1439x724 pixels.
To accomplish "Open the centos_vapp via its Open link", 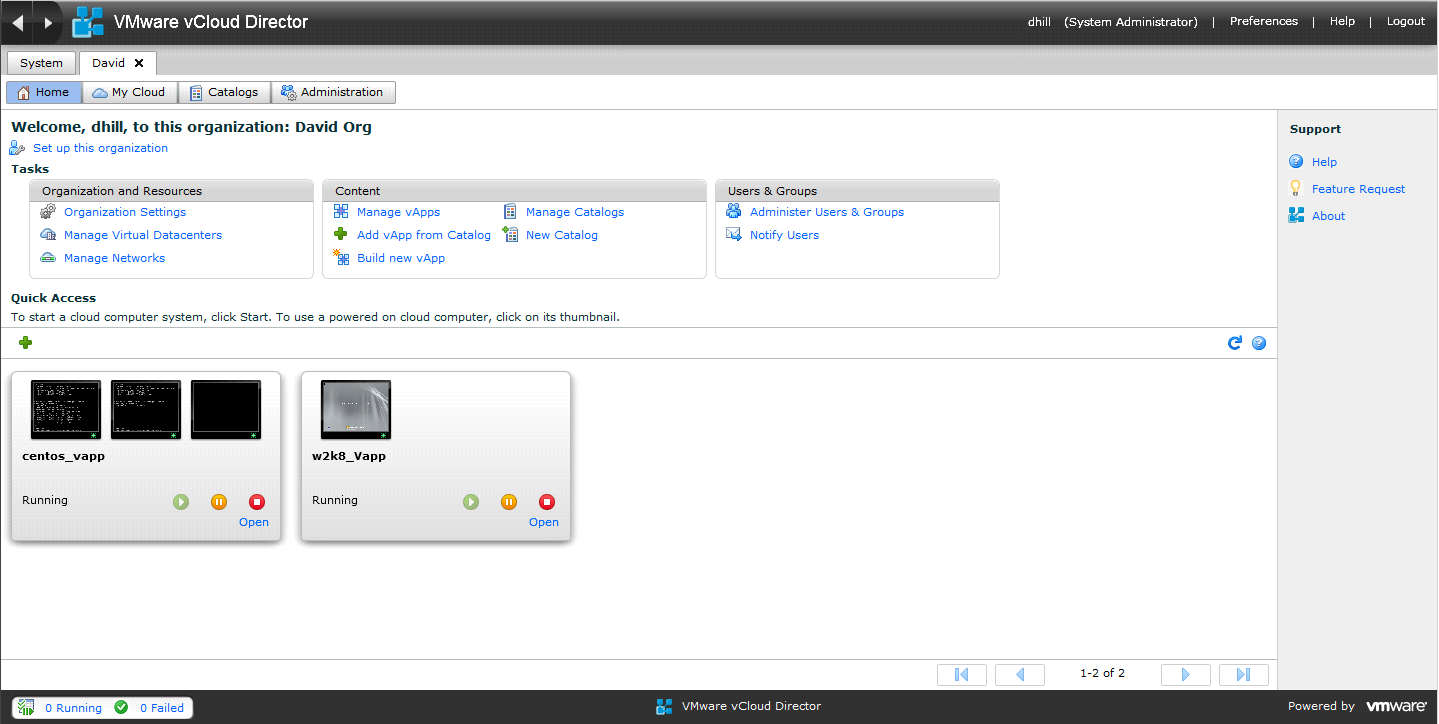I will tap(254, 522).
